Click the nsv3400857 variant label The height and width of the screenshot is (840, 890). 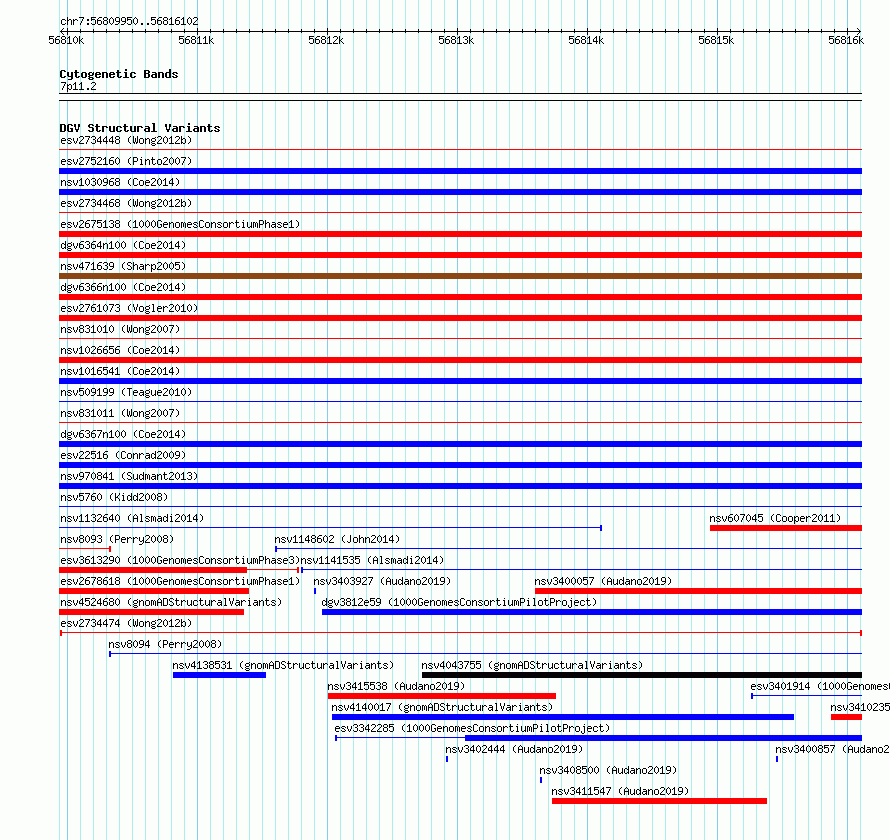[833, 749]
